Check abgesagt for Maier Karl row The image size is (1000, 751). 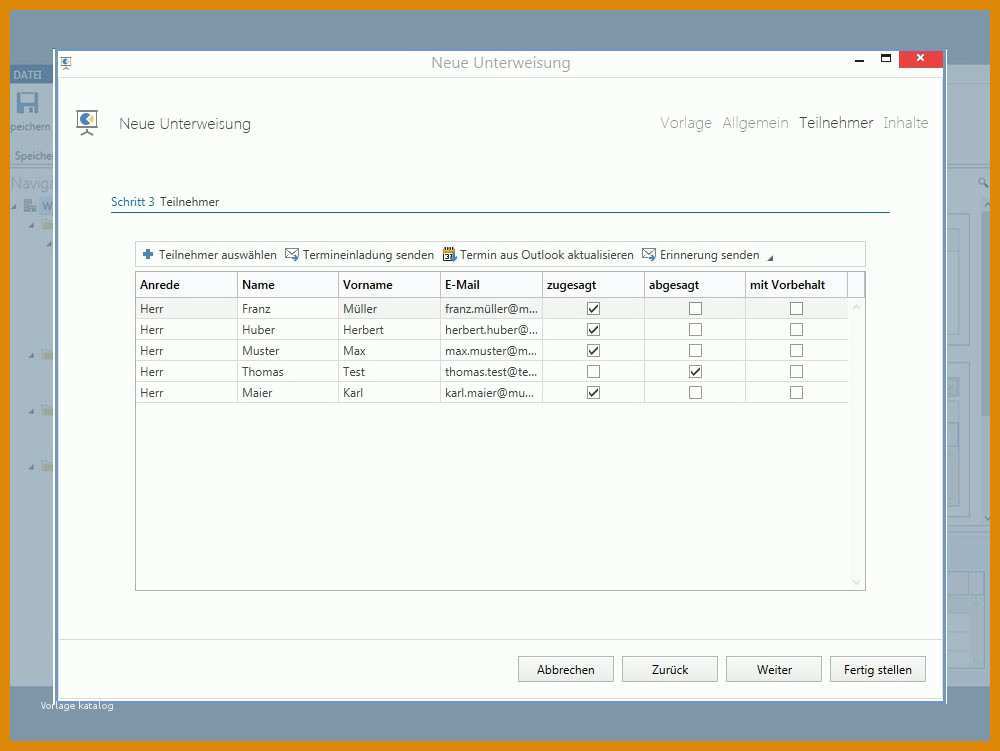(695, 393)
